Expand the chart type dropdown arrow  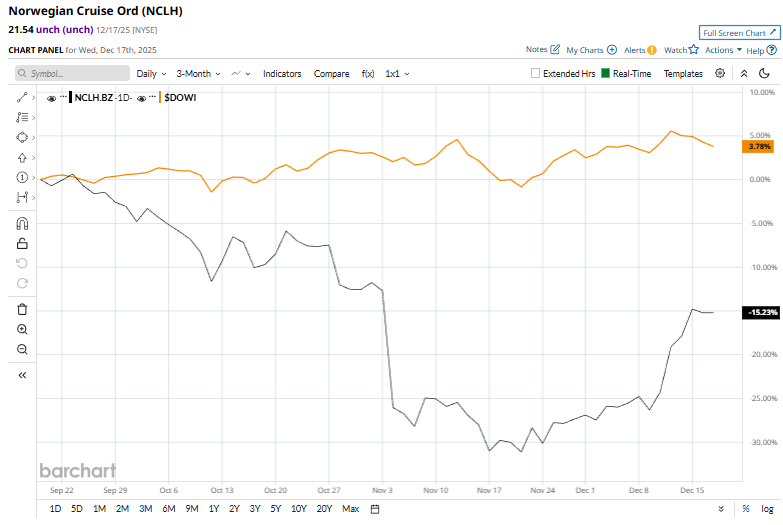pyautogui.click(x=248, y=74)
